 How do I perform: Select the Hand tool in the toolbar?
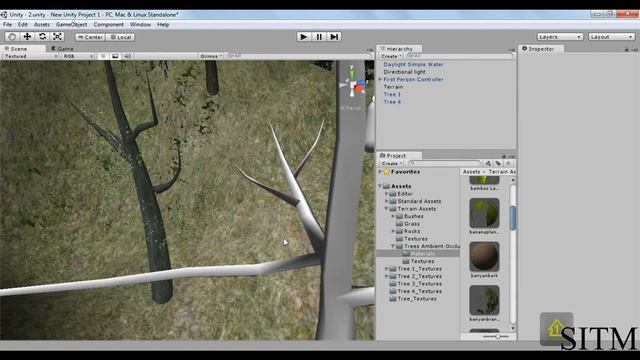click(12, 37)
